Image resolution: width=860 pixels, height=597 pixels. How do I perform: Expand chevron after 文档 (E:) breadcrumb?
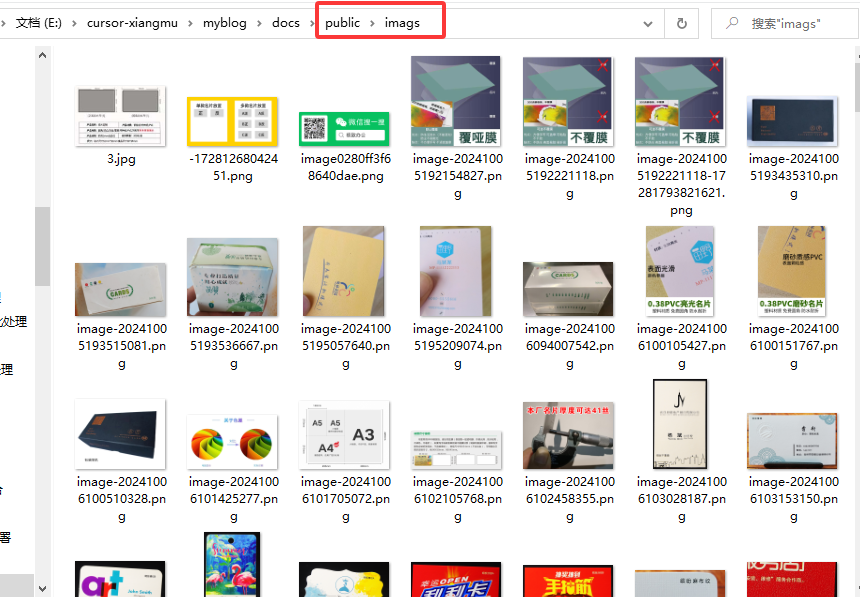[74, 23]
